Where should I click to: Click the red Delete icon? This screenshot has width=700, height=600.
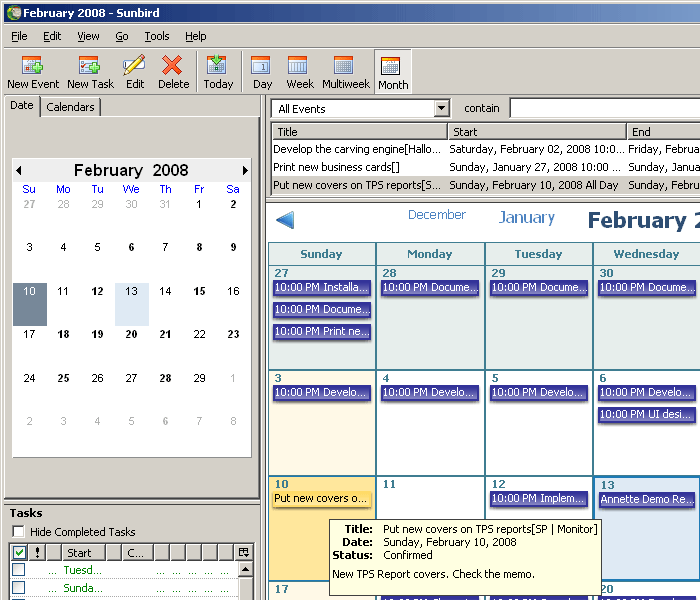tap(173, 66)
